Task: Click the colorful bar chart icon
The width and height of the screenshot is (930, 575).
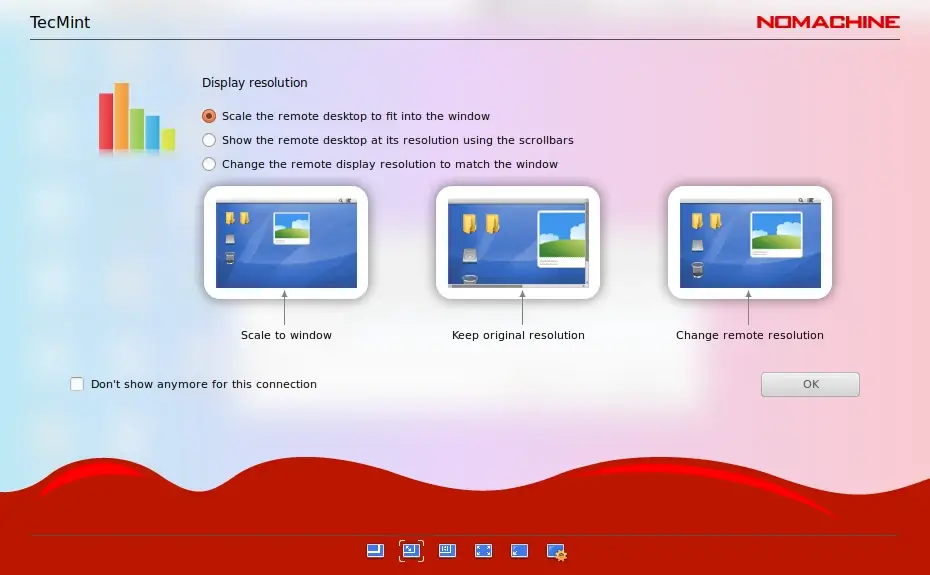Action: click(137, 117)
